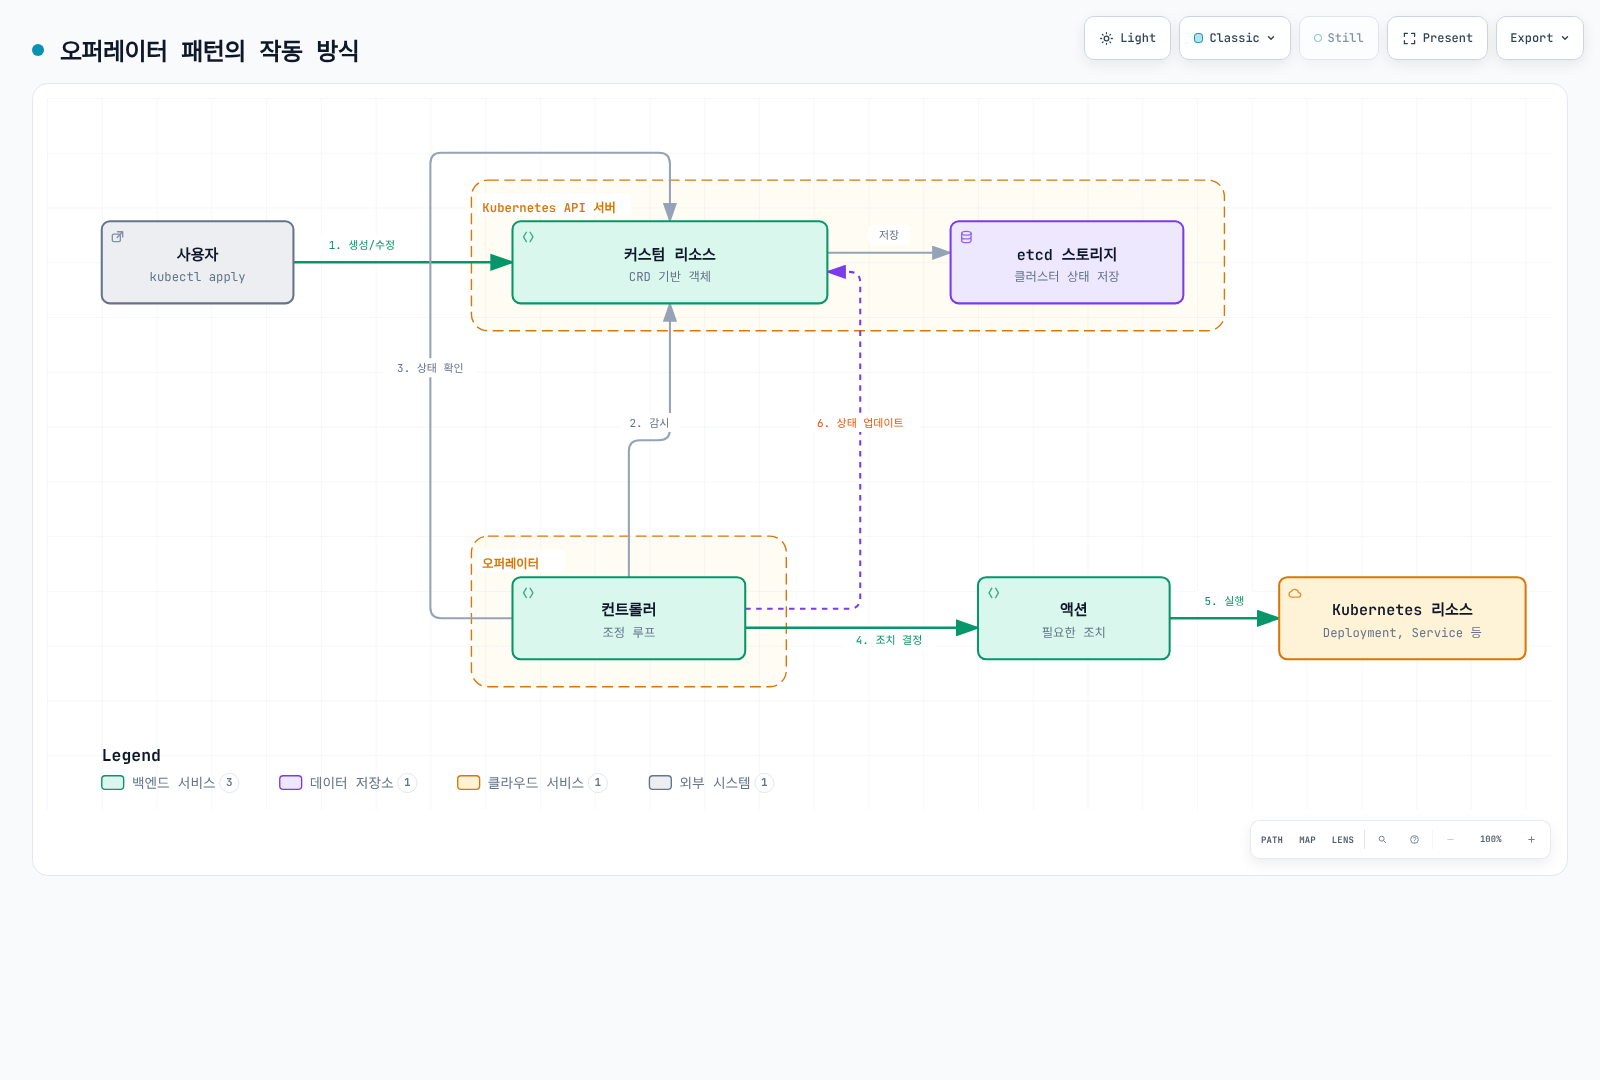Click the count badge beside 데이터 저장소
The width and height of the screenshot is (1600, 1080).
(407, 783)
